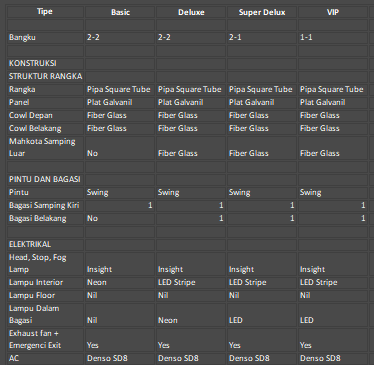Click the Neon cell in Lampu Dalam Bagasi row
The width and height of the screenshot is (374, 365).
click(191, 314)
